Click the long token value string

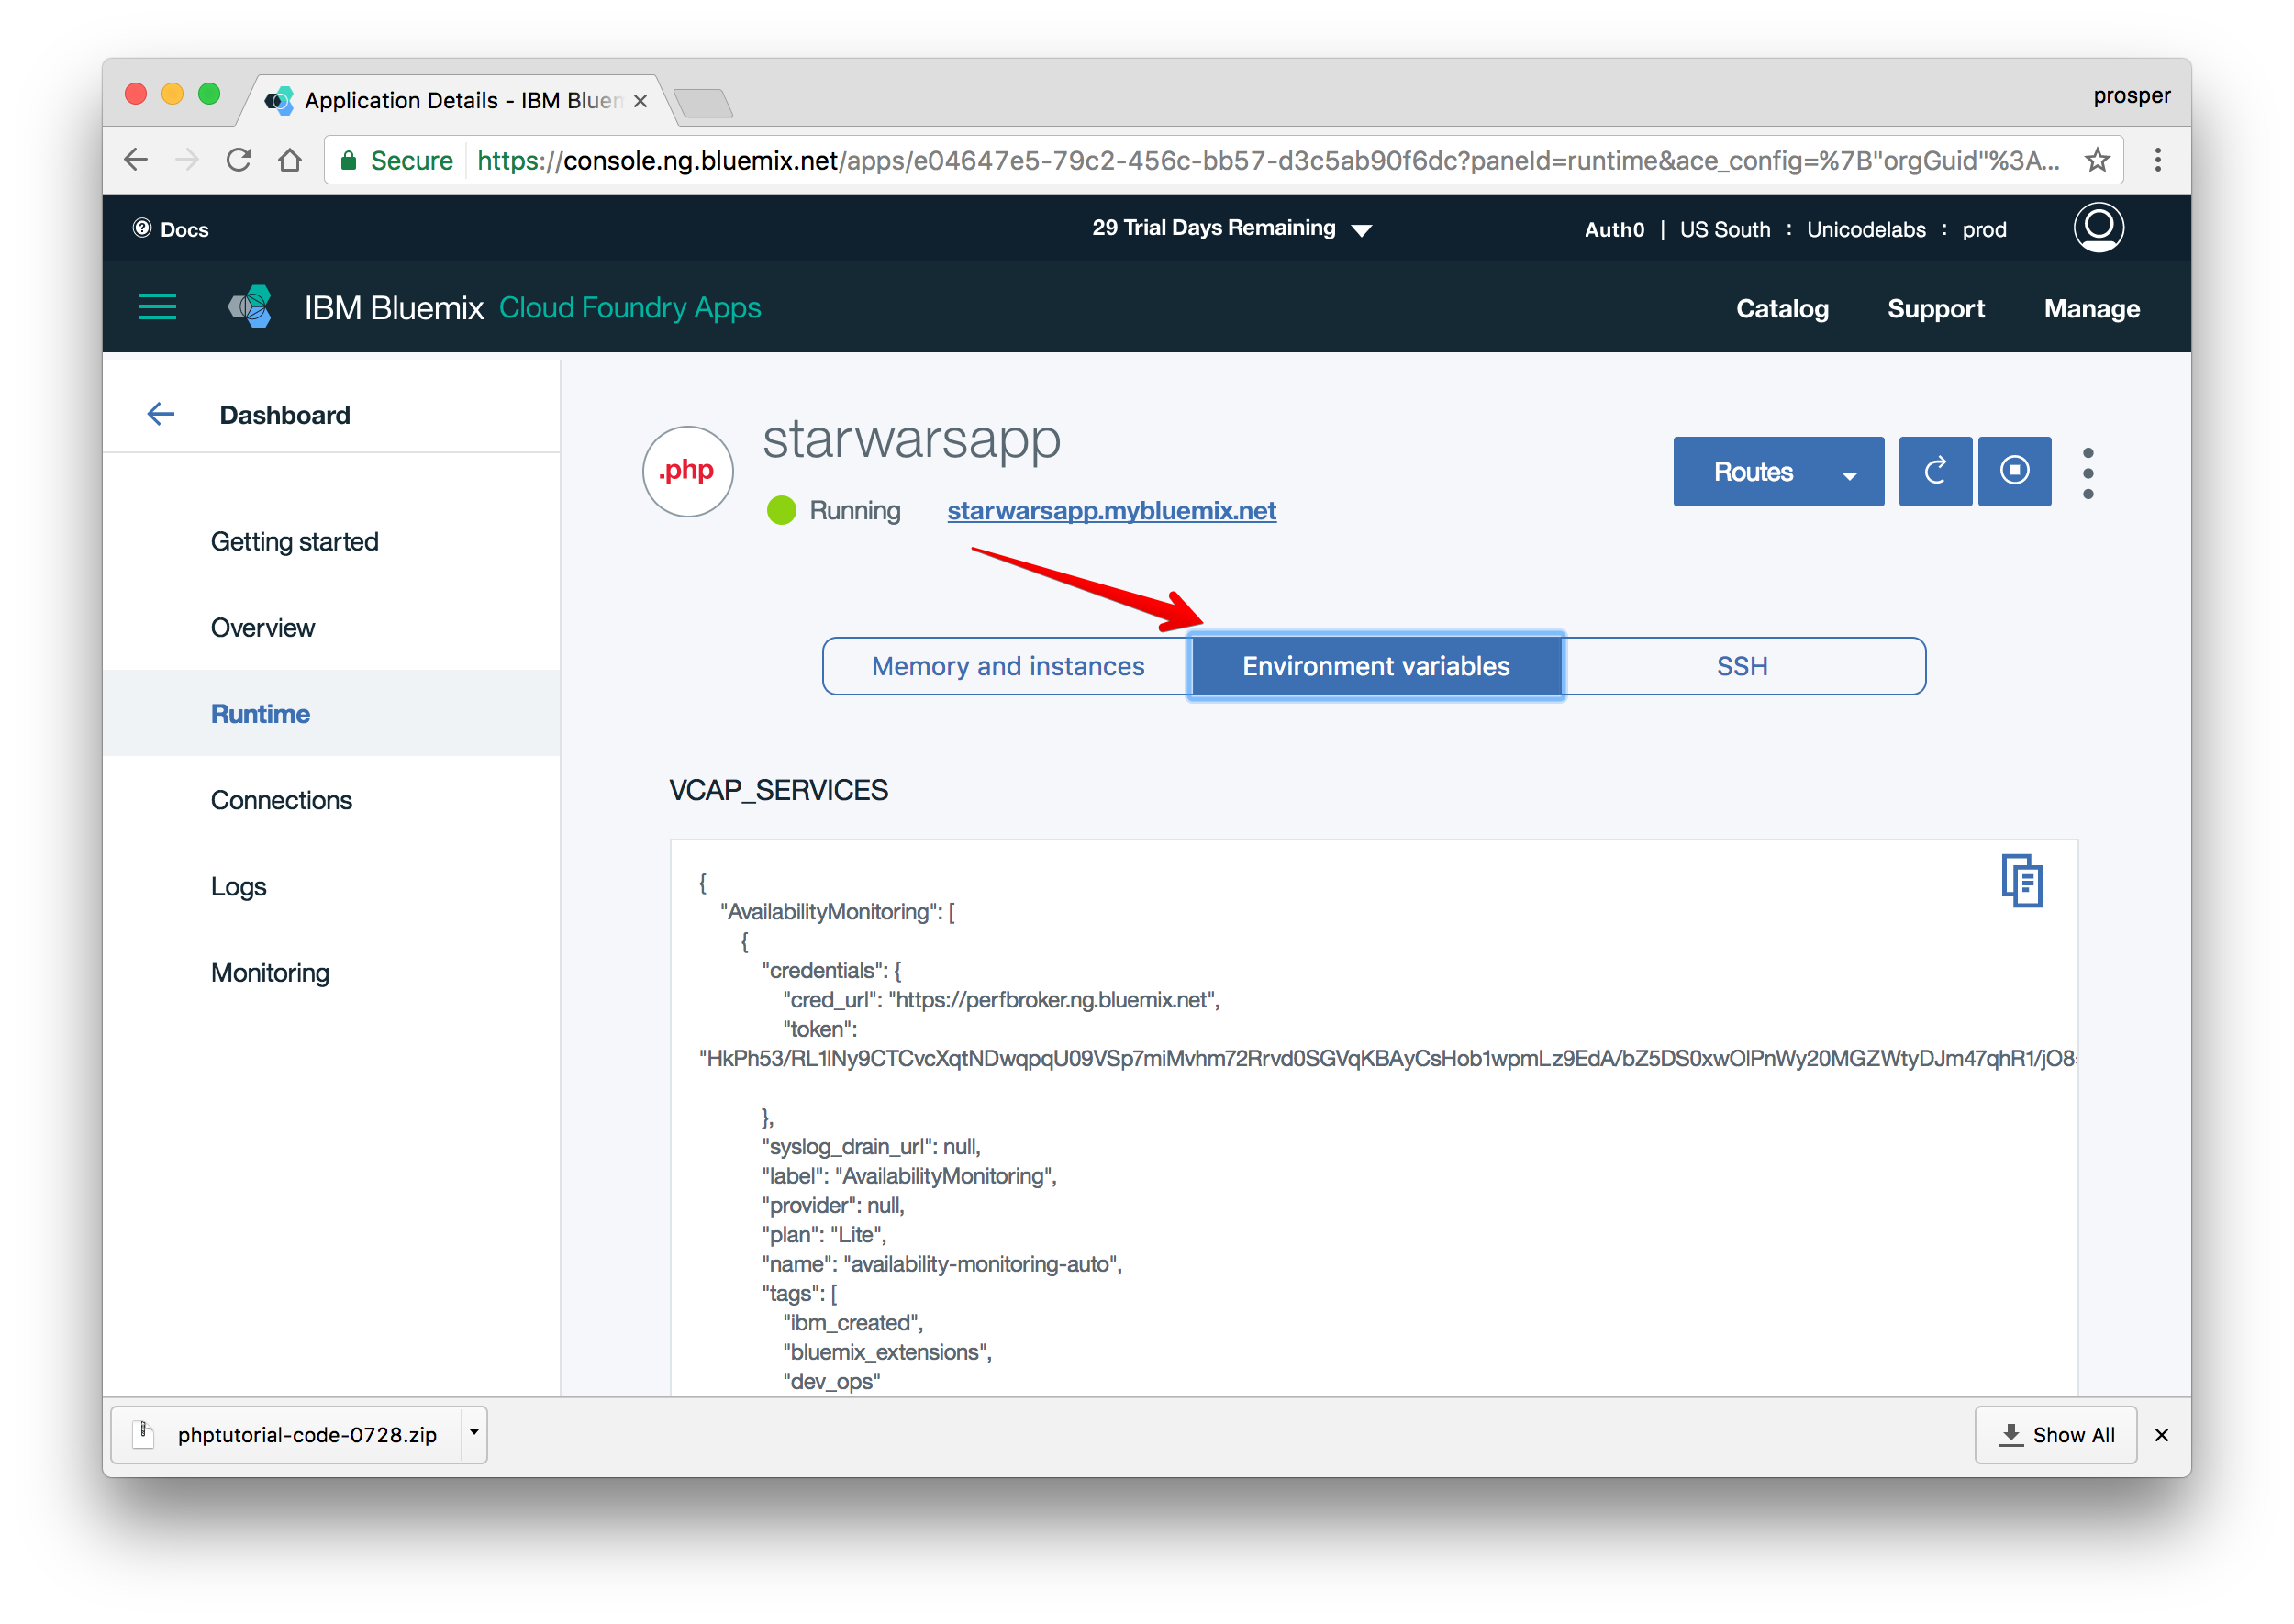[1387, 1058]
